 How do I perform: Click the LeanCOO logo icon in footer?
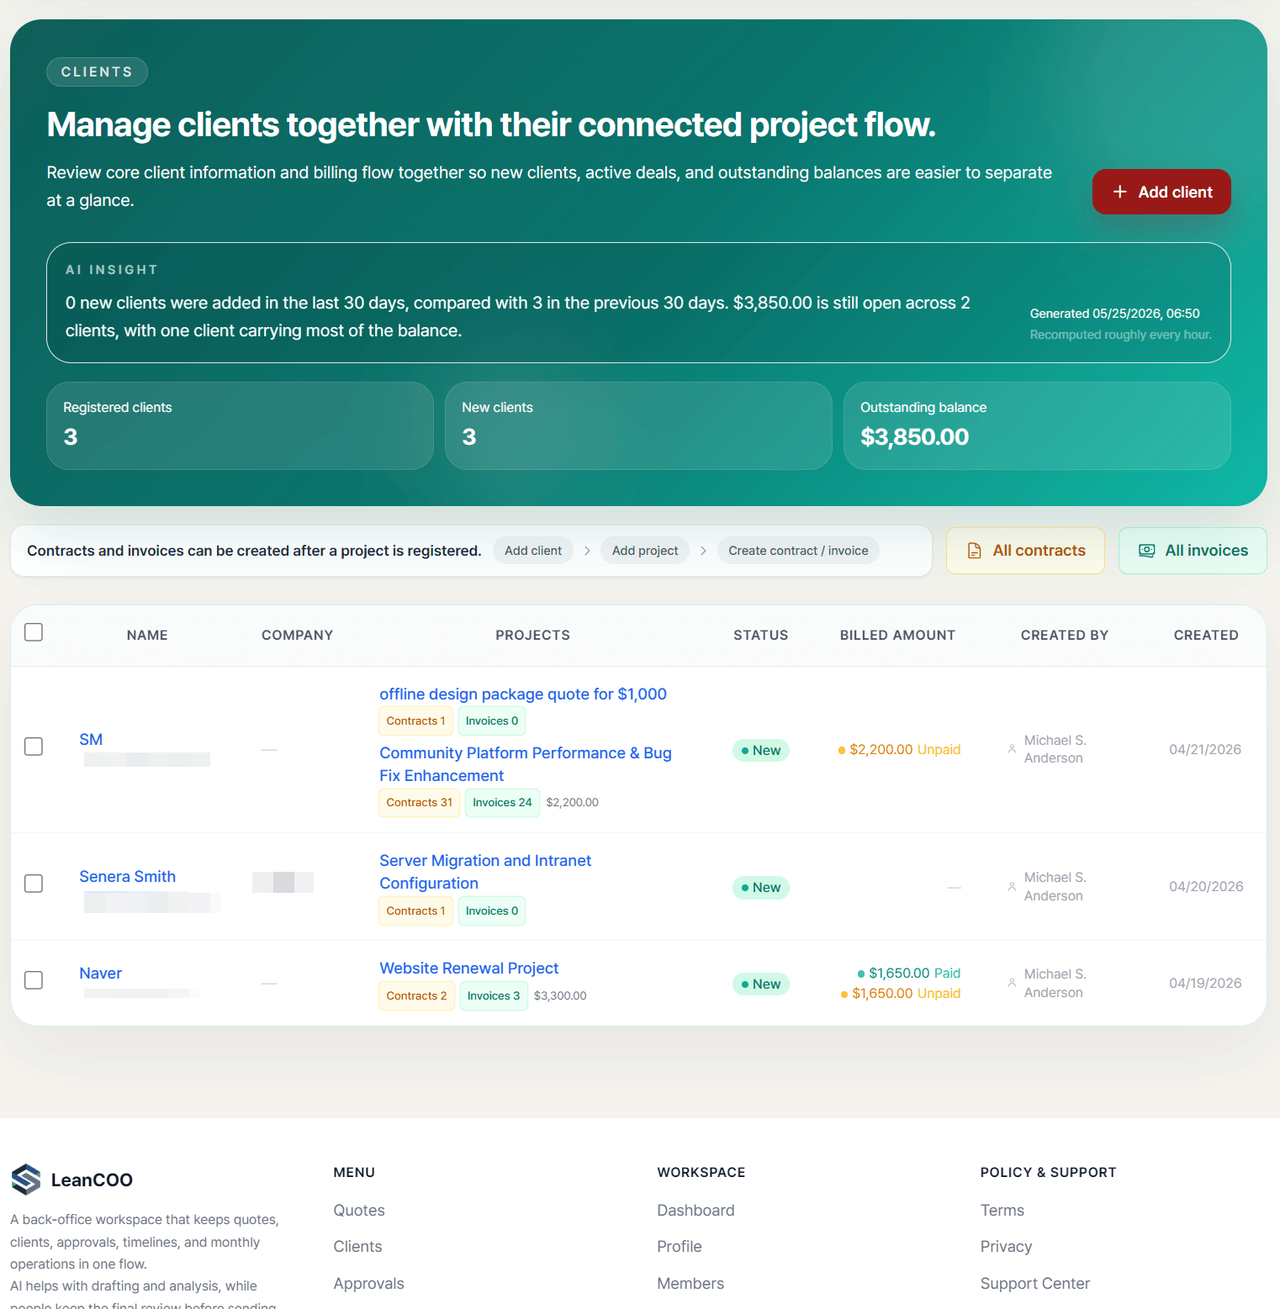[26, 1179]
